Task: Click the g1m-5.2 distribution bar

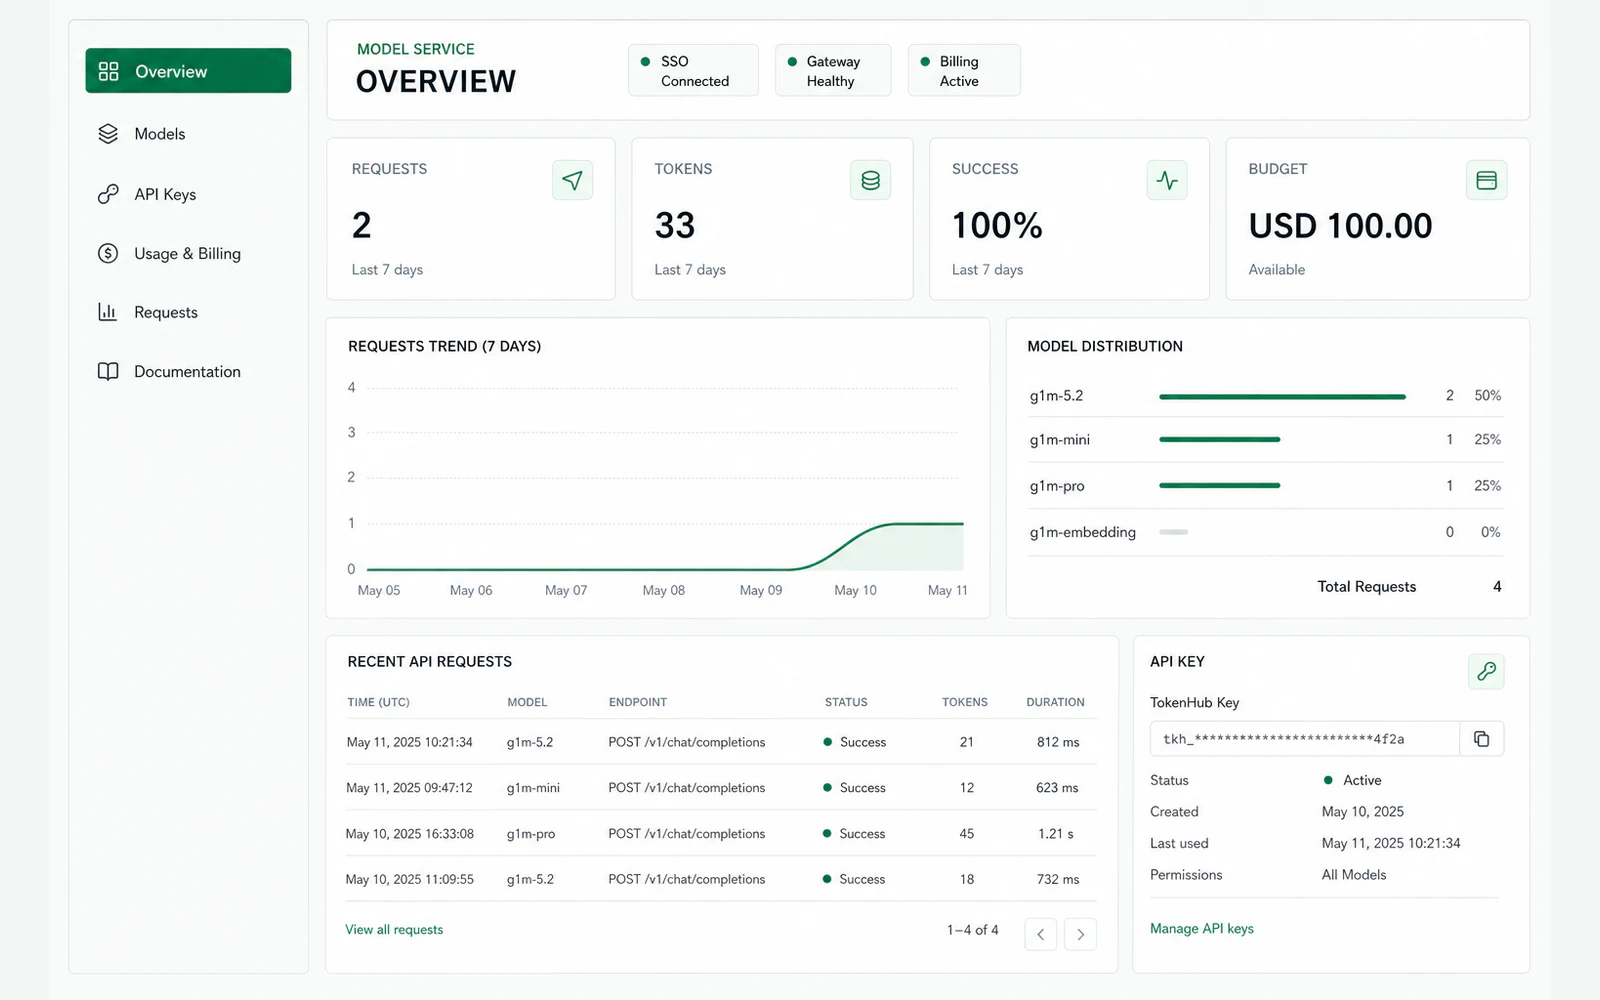Action: (1282, 397)
